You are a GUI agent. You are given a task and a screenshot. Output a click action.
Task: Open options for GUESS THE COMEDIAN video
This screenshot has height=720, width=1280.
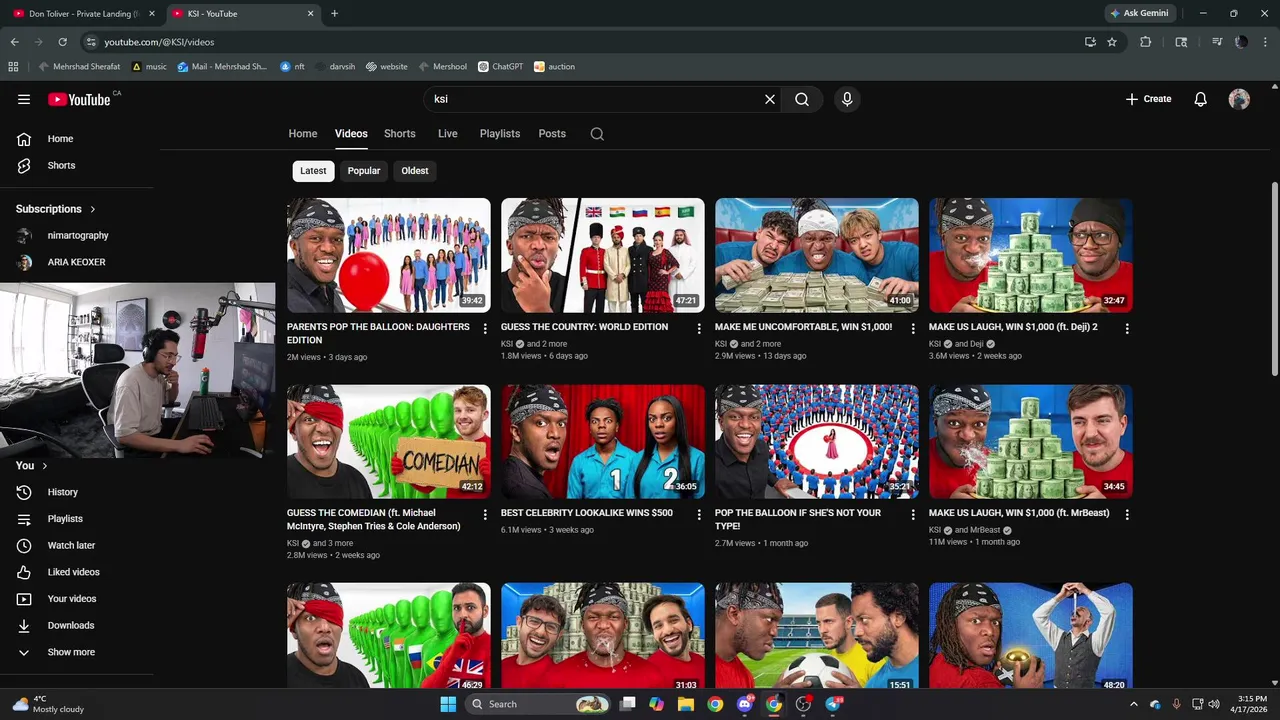485,515
